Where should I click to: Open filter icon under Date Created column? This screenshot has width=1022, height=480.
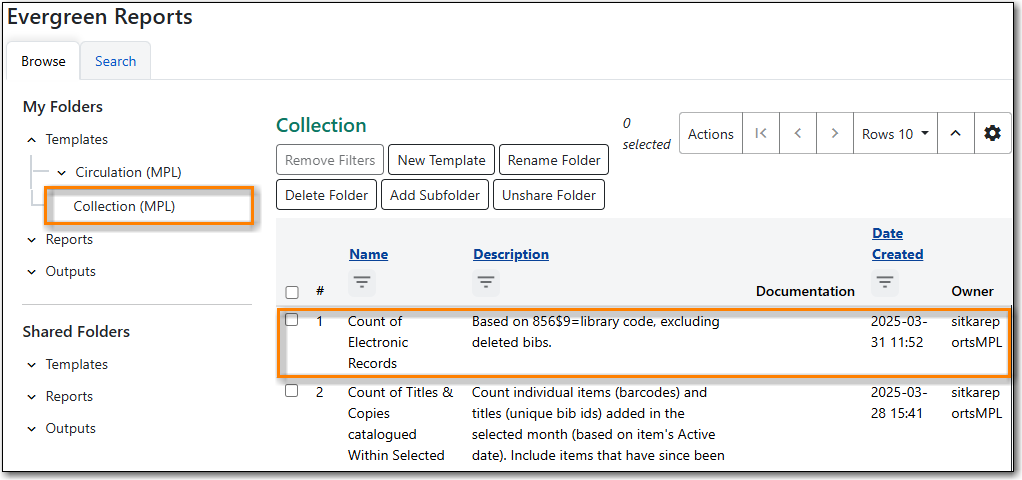pos(885,283)
